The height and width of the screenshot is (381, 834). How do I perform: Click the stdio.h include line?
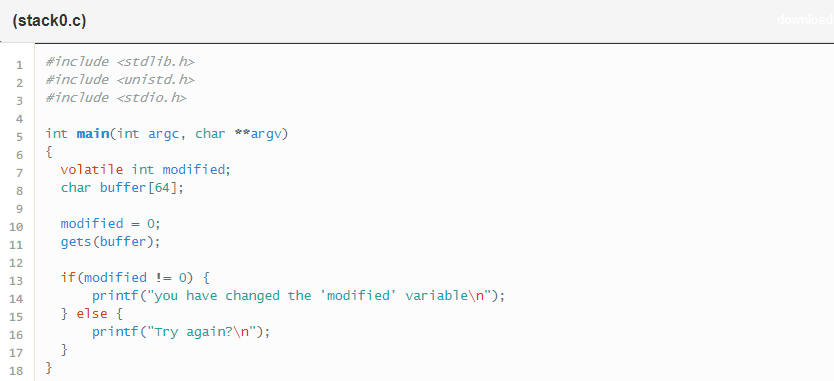coord(116,98)
